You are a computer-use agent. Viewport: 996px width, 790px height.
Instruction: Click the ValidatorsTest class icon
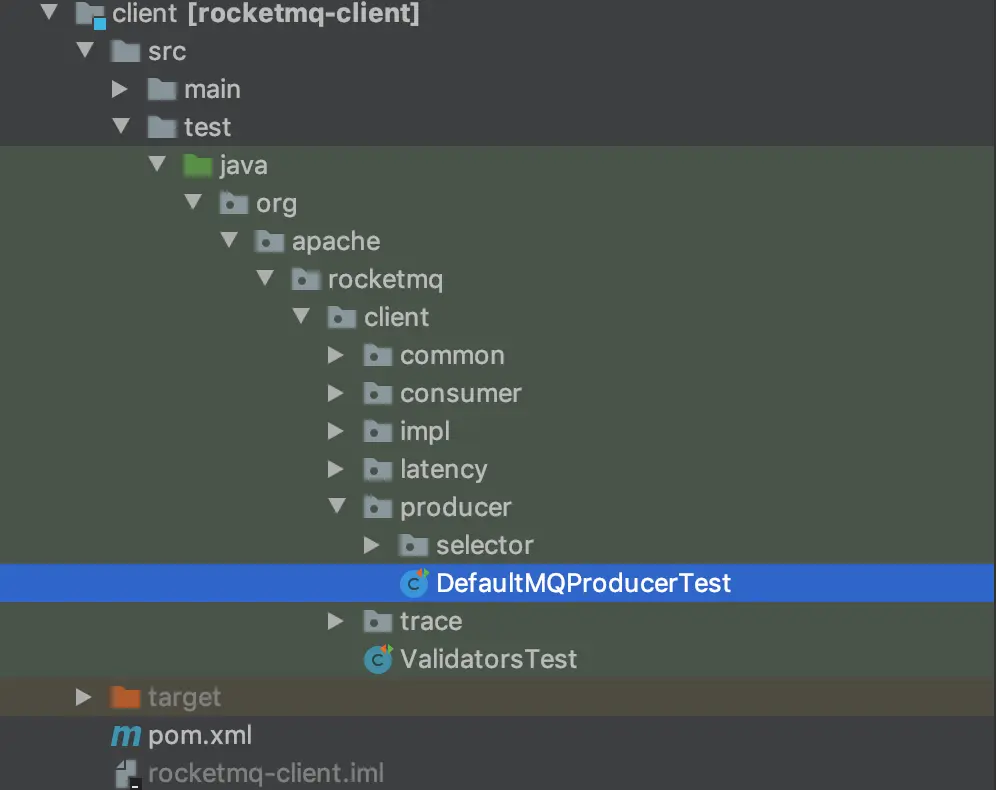coord(378,659)
